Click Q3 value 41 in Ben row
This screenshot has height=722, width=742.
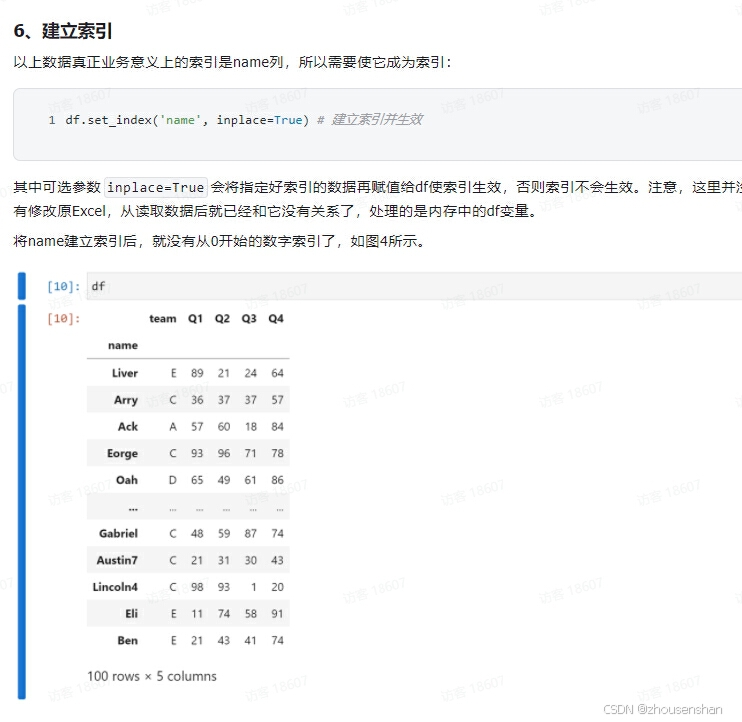point(250,641)
